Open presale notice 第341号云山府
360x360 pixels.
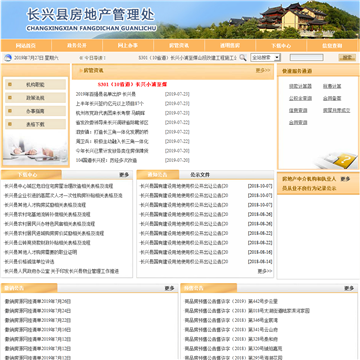pos(231,330)
